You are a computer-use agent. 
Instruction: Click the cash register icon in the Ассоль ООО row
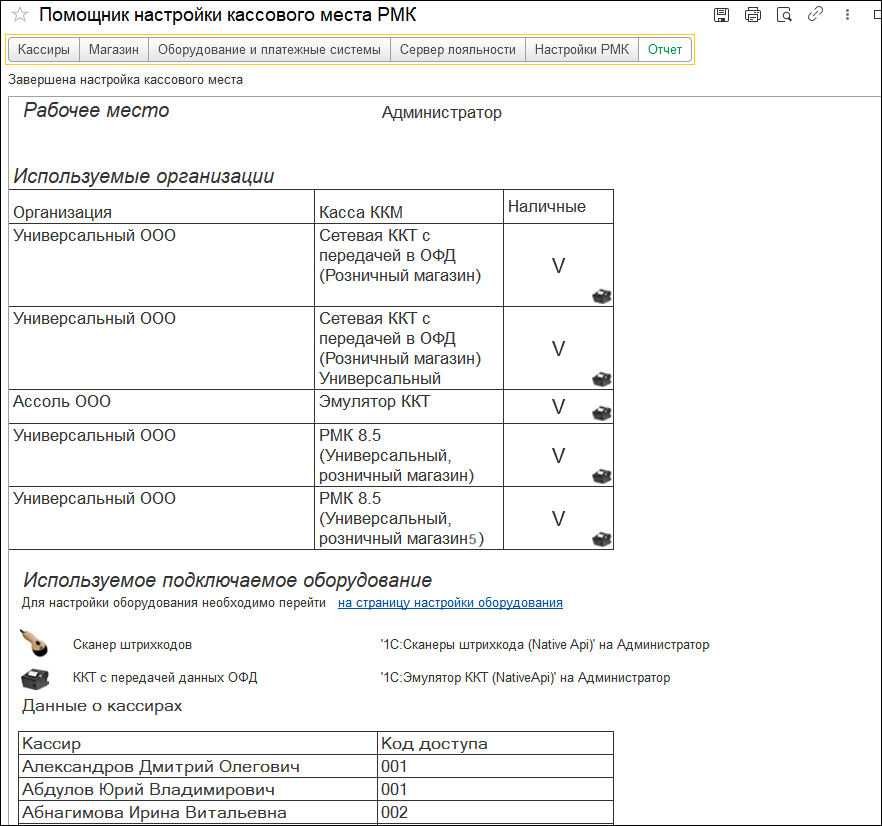tap(601, 413)
